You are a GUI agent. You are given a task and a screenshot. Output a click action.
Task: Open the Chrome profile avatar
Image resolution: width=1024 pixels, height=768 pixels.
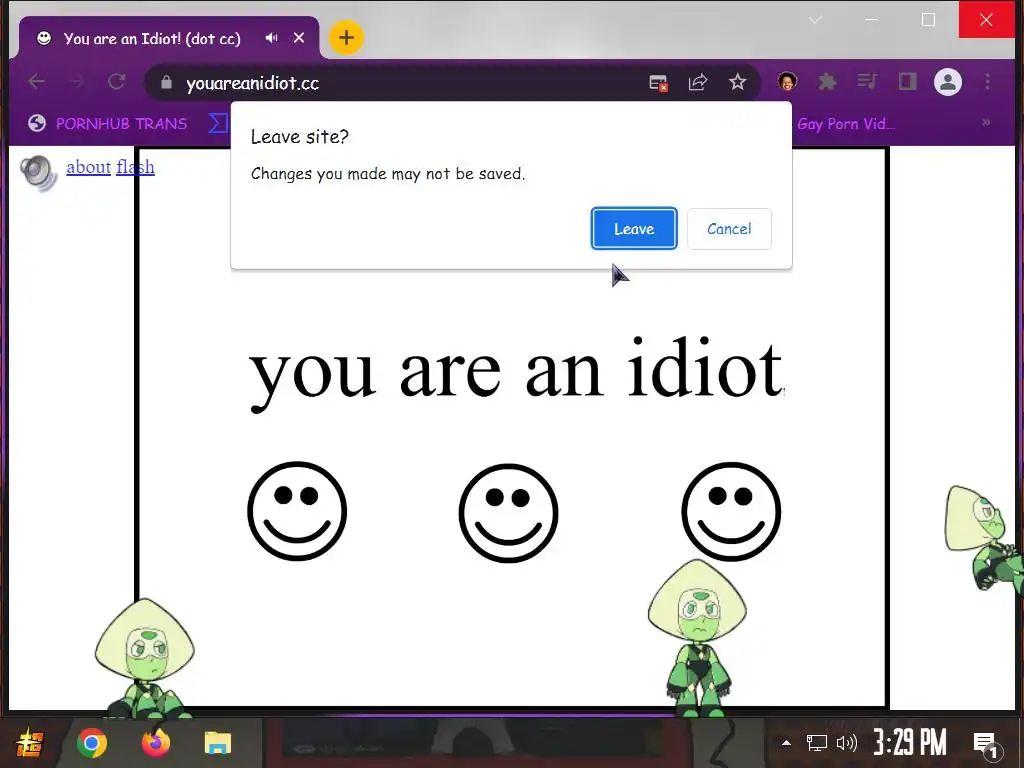point(948,82)
